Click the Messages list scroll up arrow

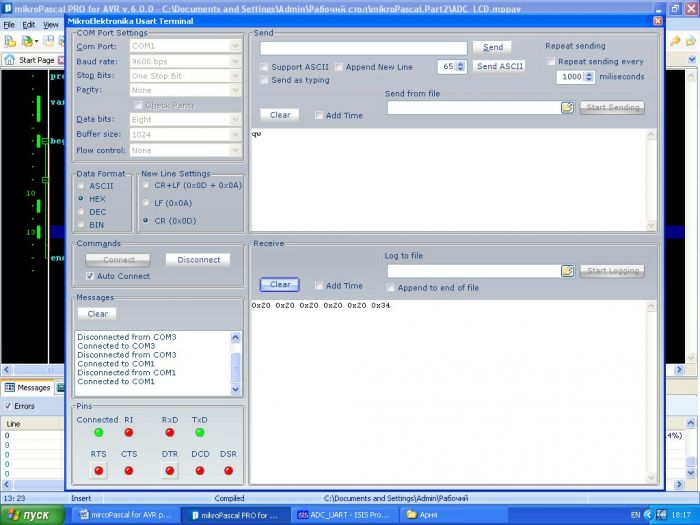pos(236,337)
